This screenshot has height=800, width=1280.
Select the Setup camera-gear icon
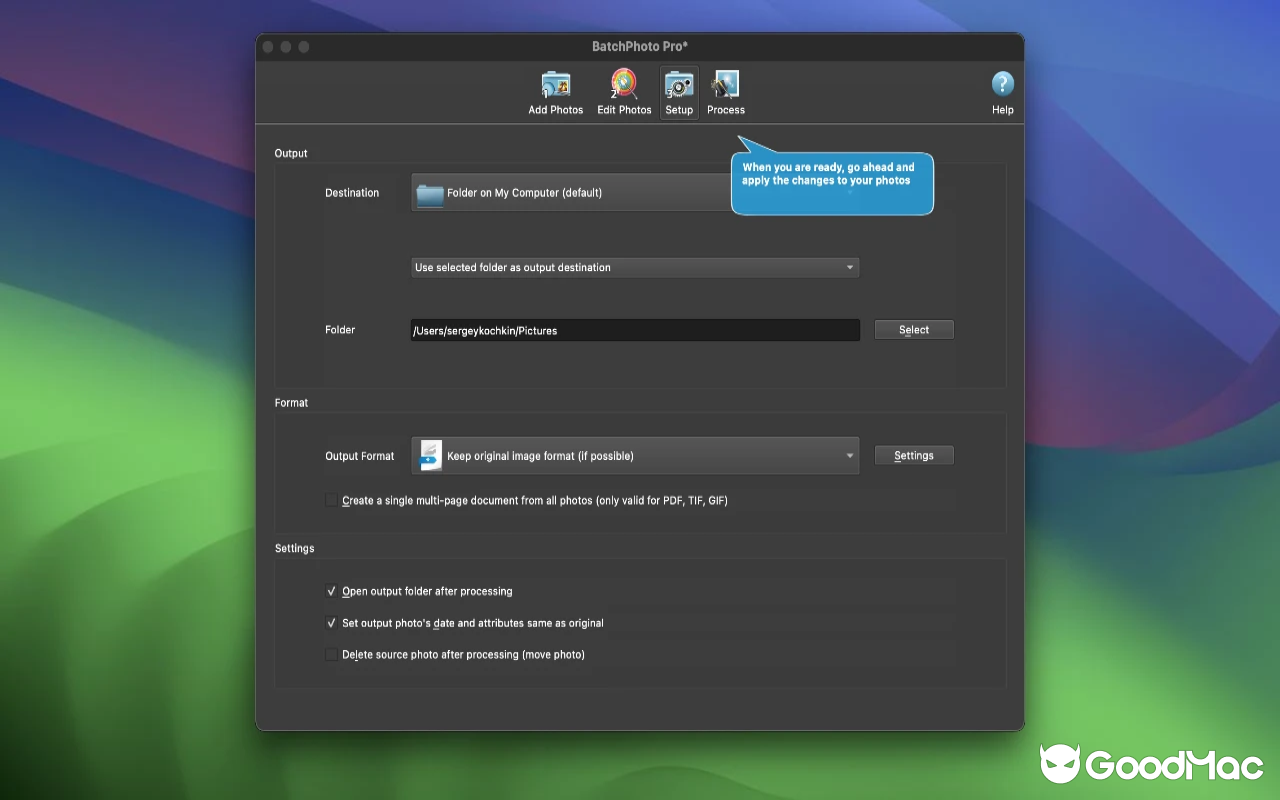pyautogui.click(x=679, y=85)
